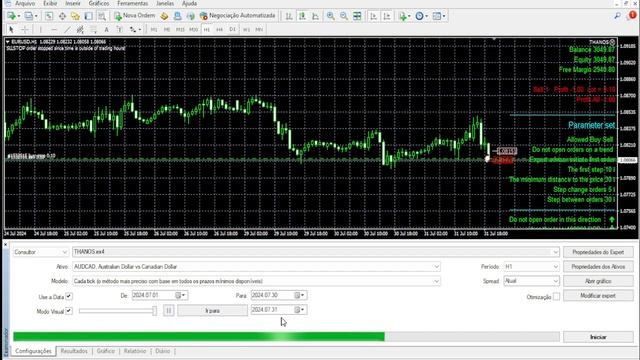Viewport: 640px width, 360px height.
Task: Select the equidistant channel tool
Action: point(80,29)
